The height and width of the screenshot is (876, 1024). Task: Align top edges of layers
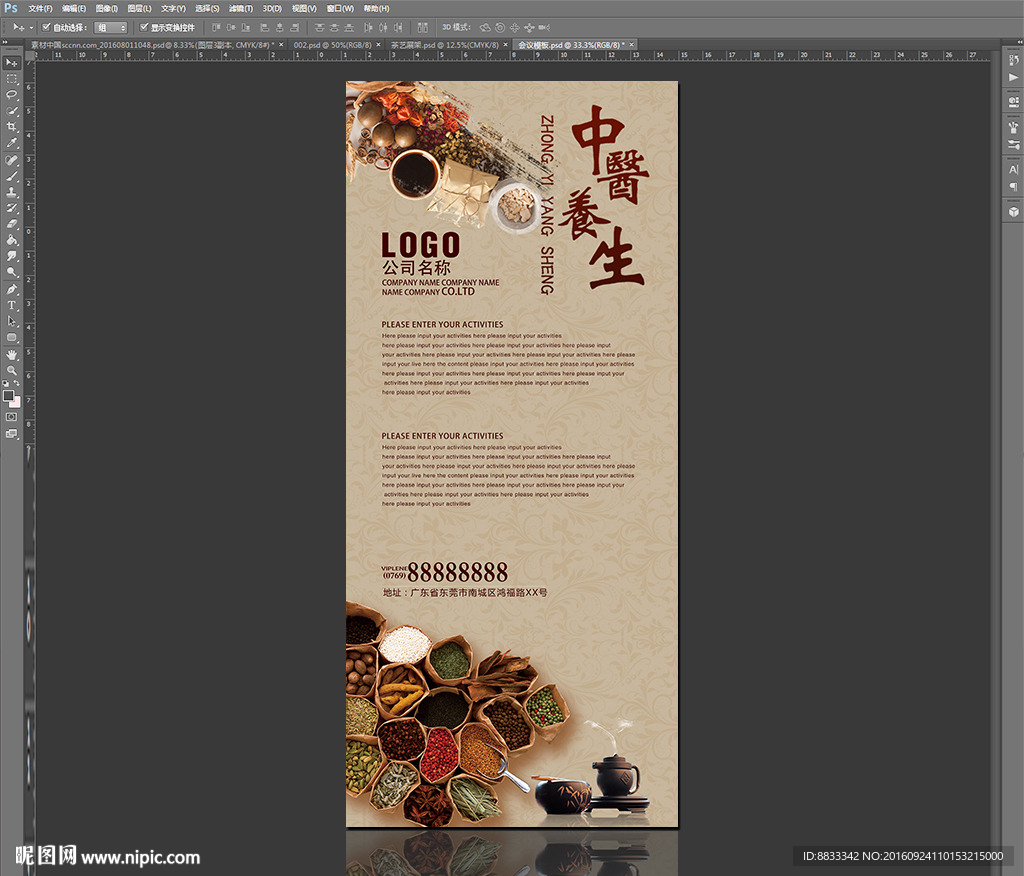click(x=216, y=27)
